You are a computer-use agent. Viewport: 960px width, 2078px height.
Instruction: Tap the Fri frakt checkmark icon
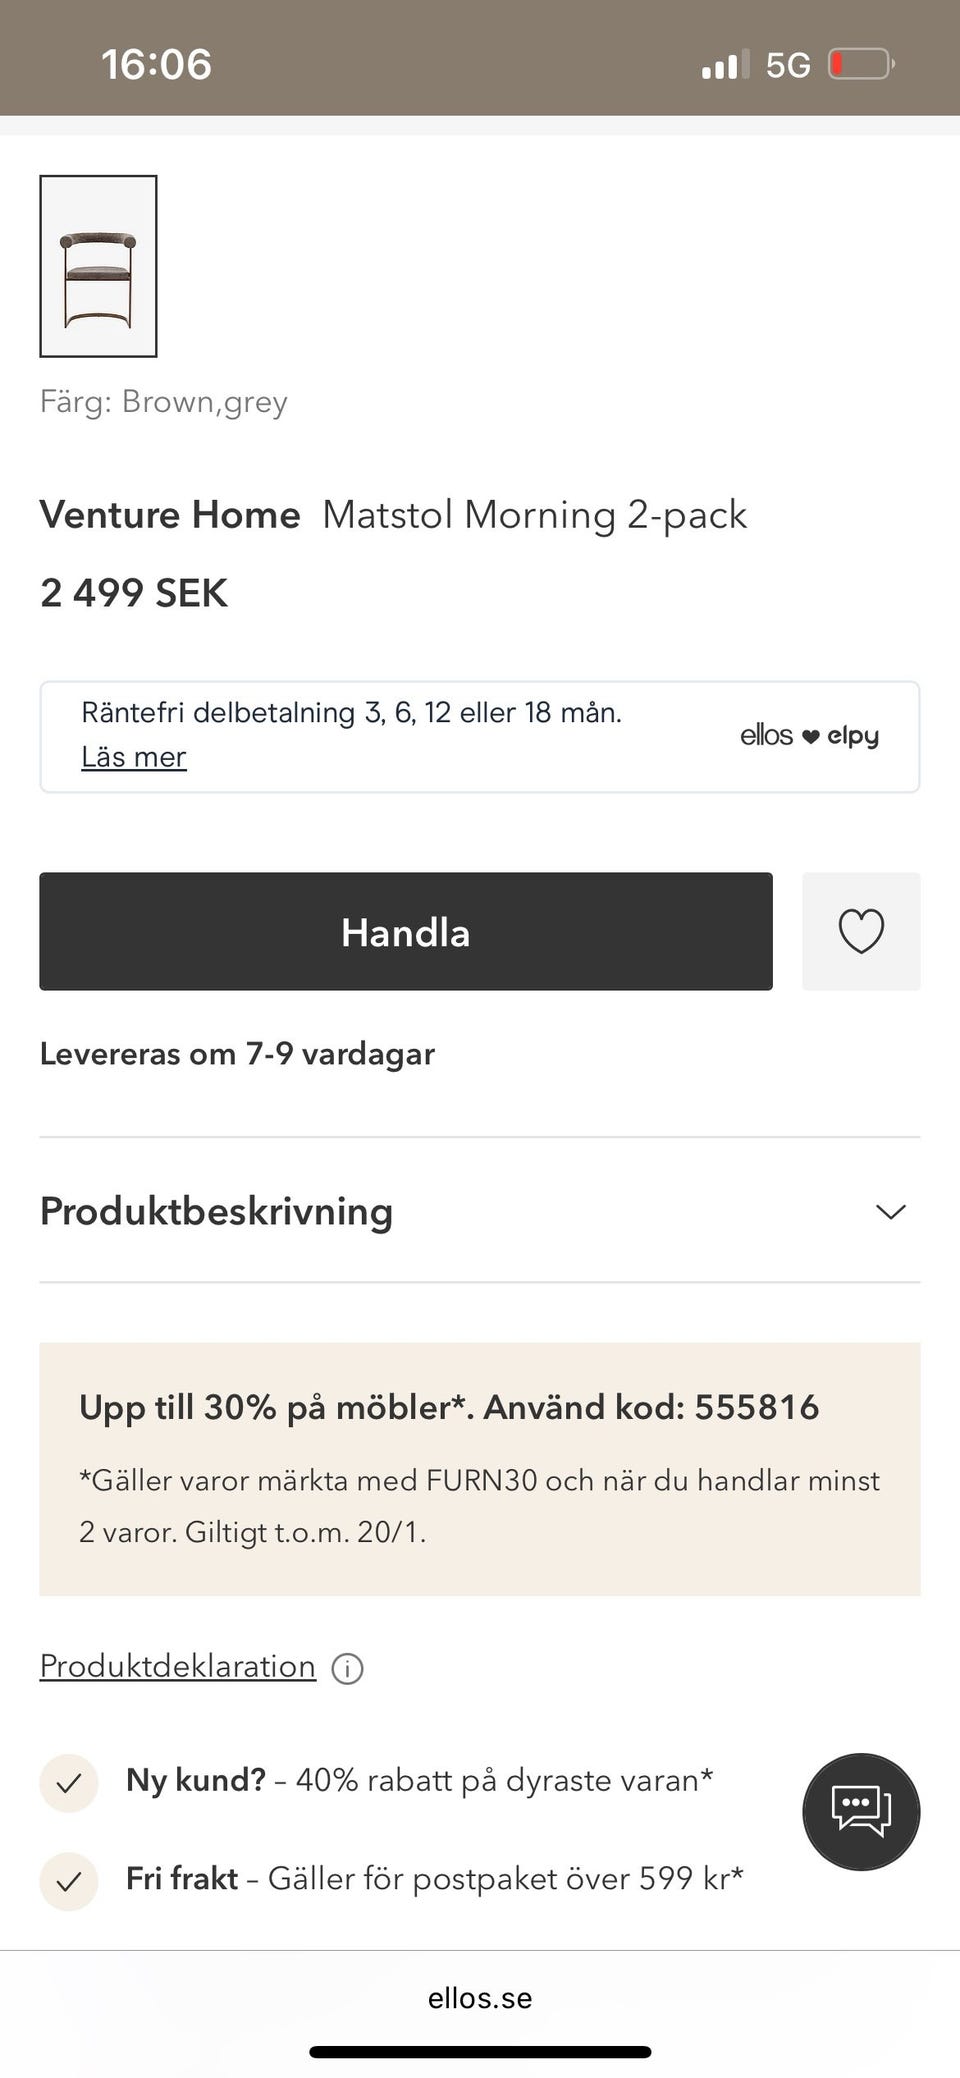[69, 1881]
